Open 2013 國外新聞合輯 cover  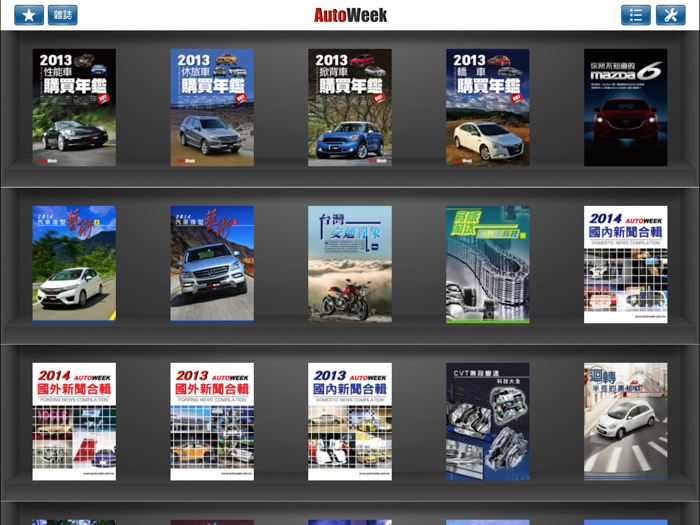[x=212, y=421]
